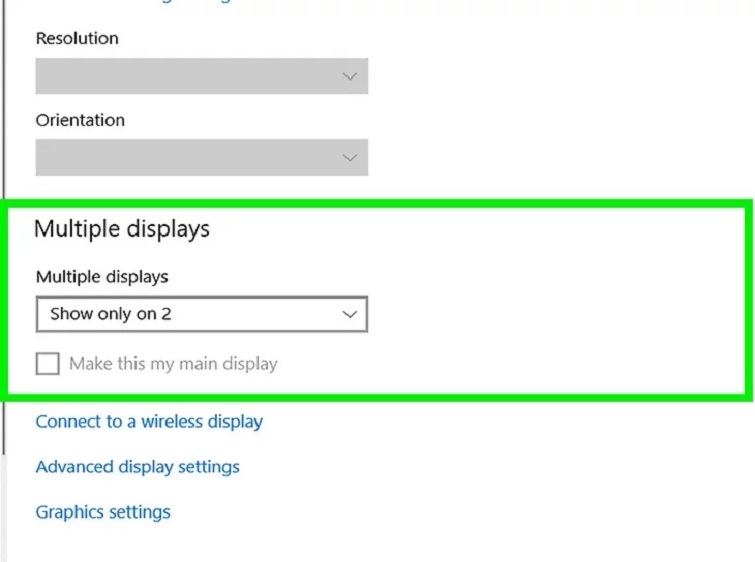Open the grayed-out Orientation dropdown
The height and width of the screenshot is (562, 755).
(201, 158)
